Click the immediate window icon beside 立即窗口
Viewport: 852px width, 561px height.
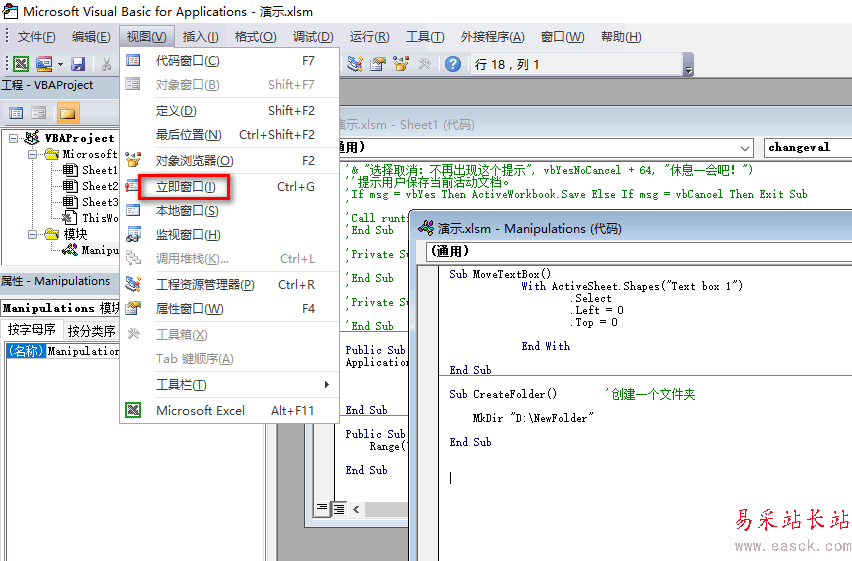click(x=132, y=185)
